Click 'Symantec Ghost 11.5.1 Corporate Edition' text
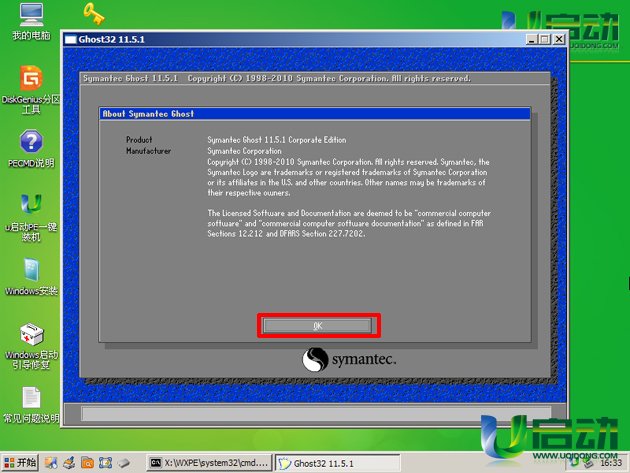 coord(276,140)
